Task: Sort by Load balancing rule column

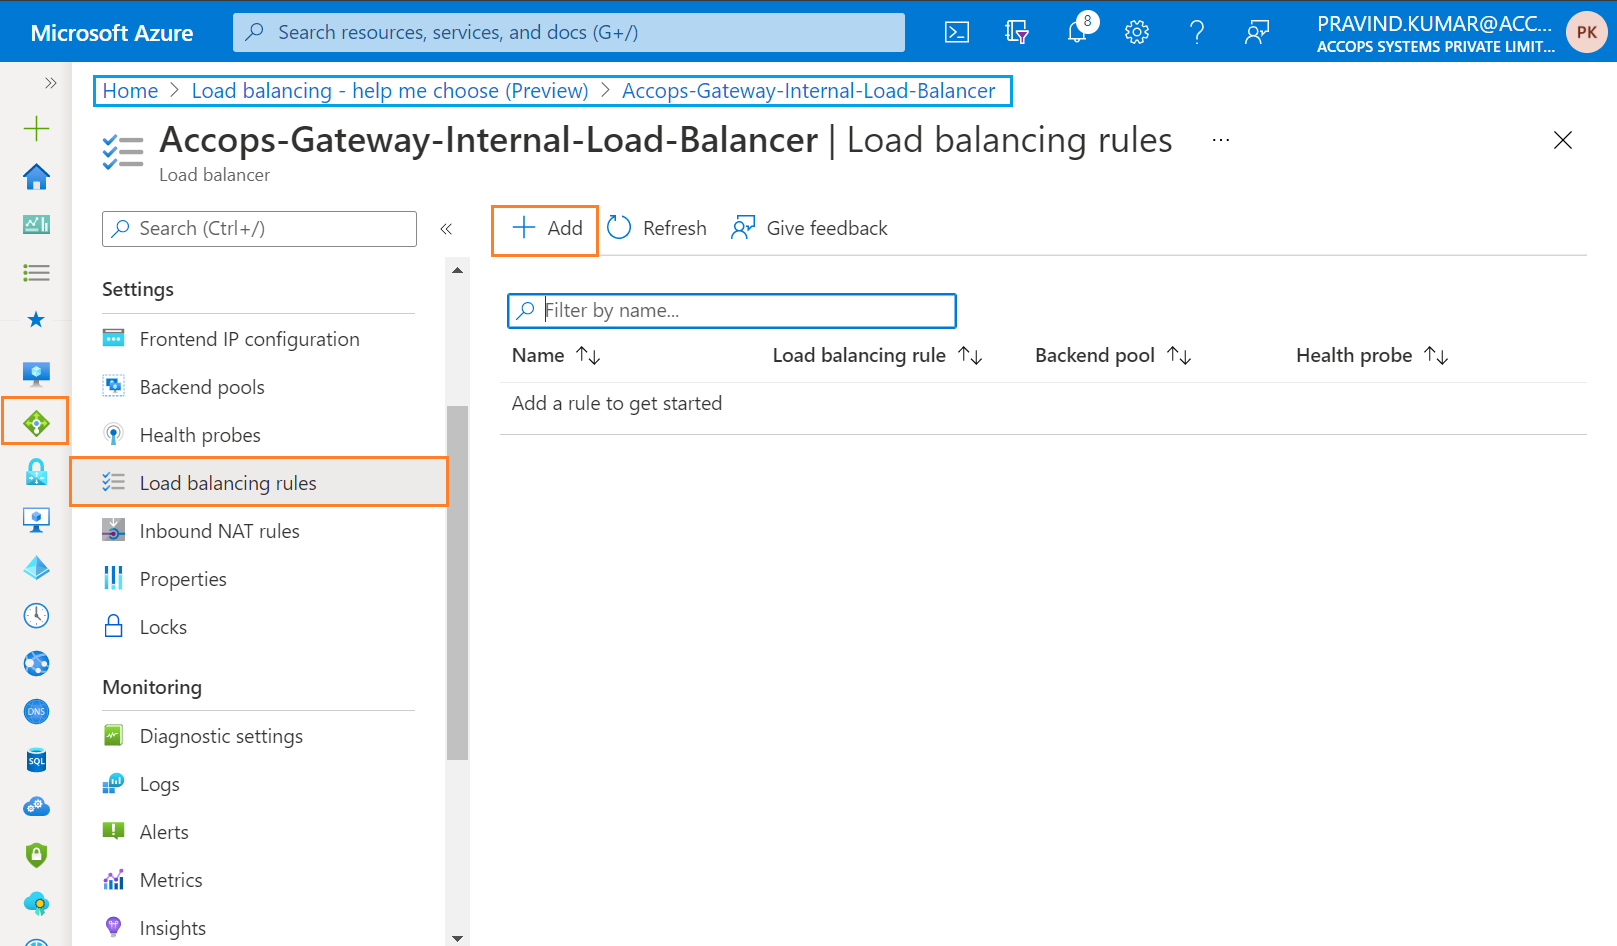Action: click(x=878, y=356)
